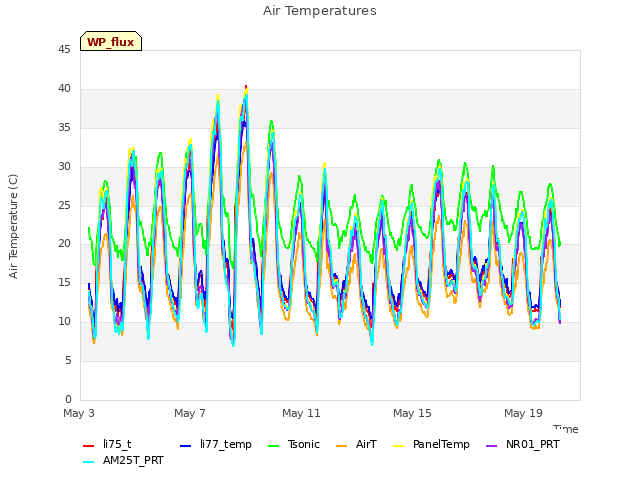Toggle the li77_temp legend entry
Viewport: 640px width, 480px height.
click(x=216, y=444)
